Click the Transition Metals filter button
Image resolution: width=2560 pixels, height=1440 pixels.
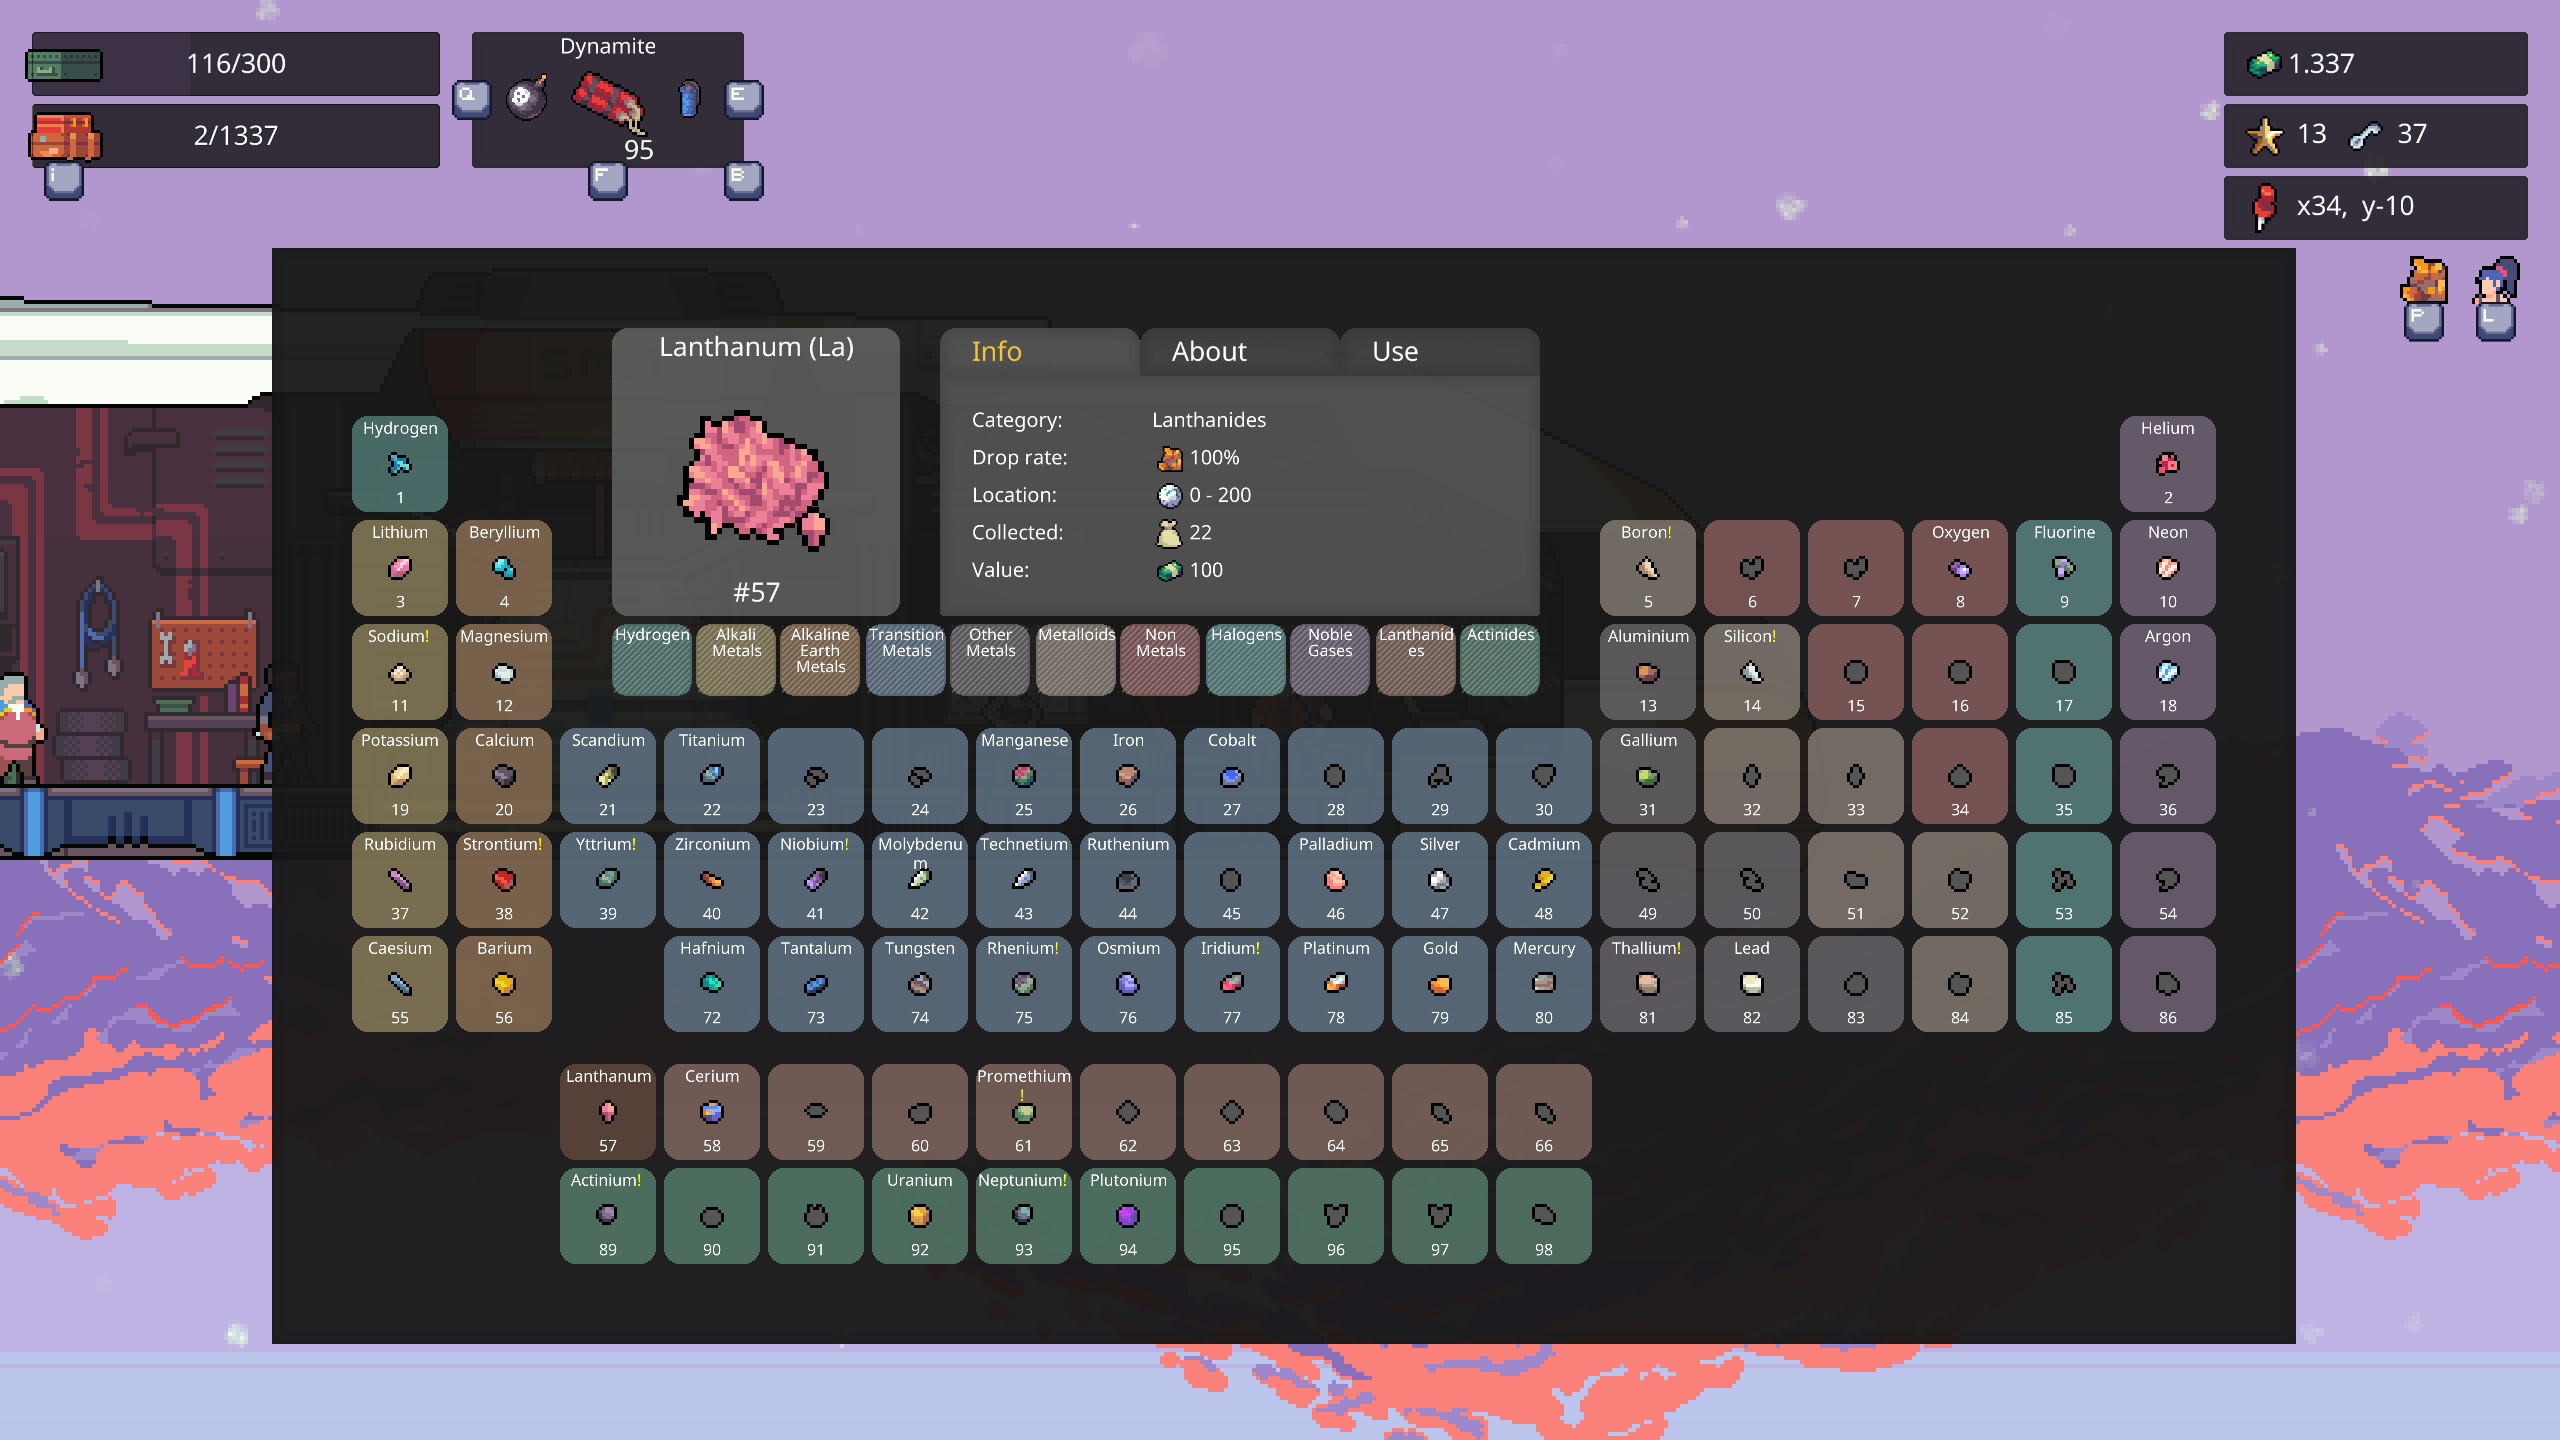click(x=905, y=658)
